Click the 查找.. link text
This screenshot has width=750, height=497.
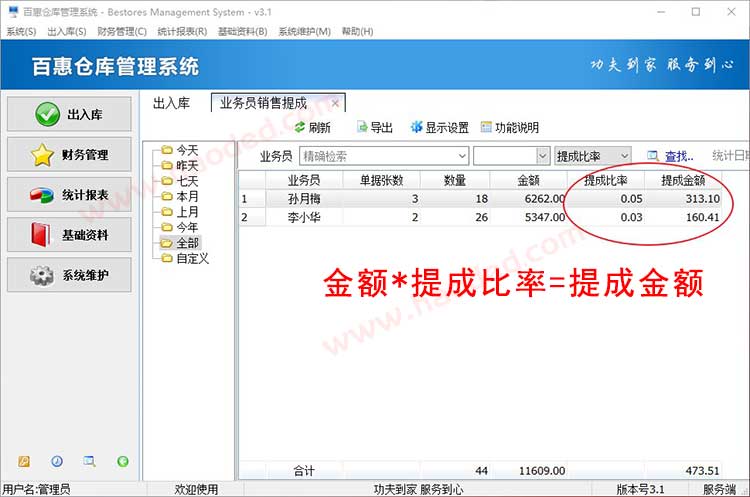tap(679, 156)
